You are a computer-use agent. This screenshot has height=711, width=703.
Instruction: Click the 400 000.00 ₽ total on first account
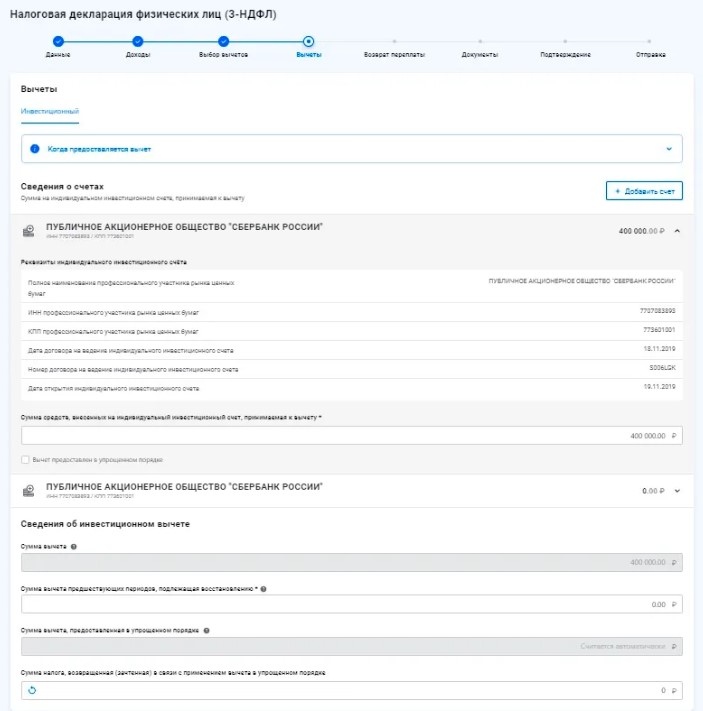(x=641, y=231)
